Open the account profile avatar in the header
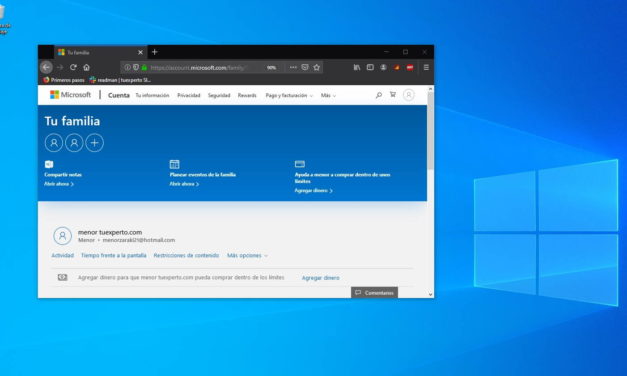 409,95
